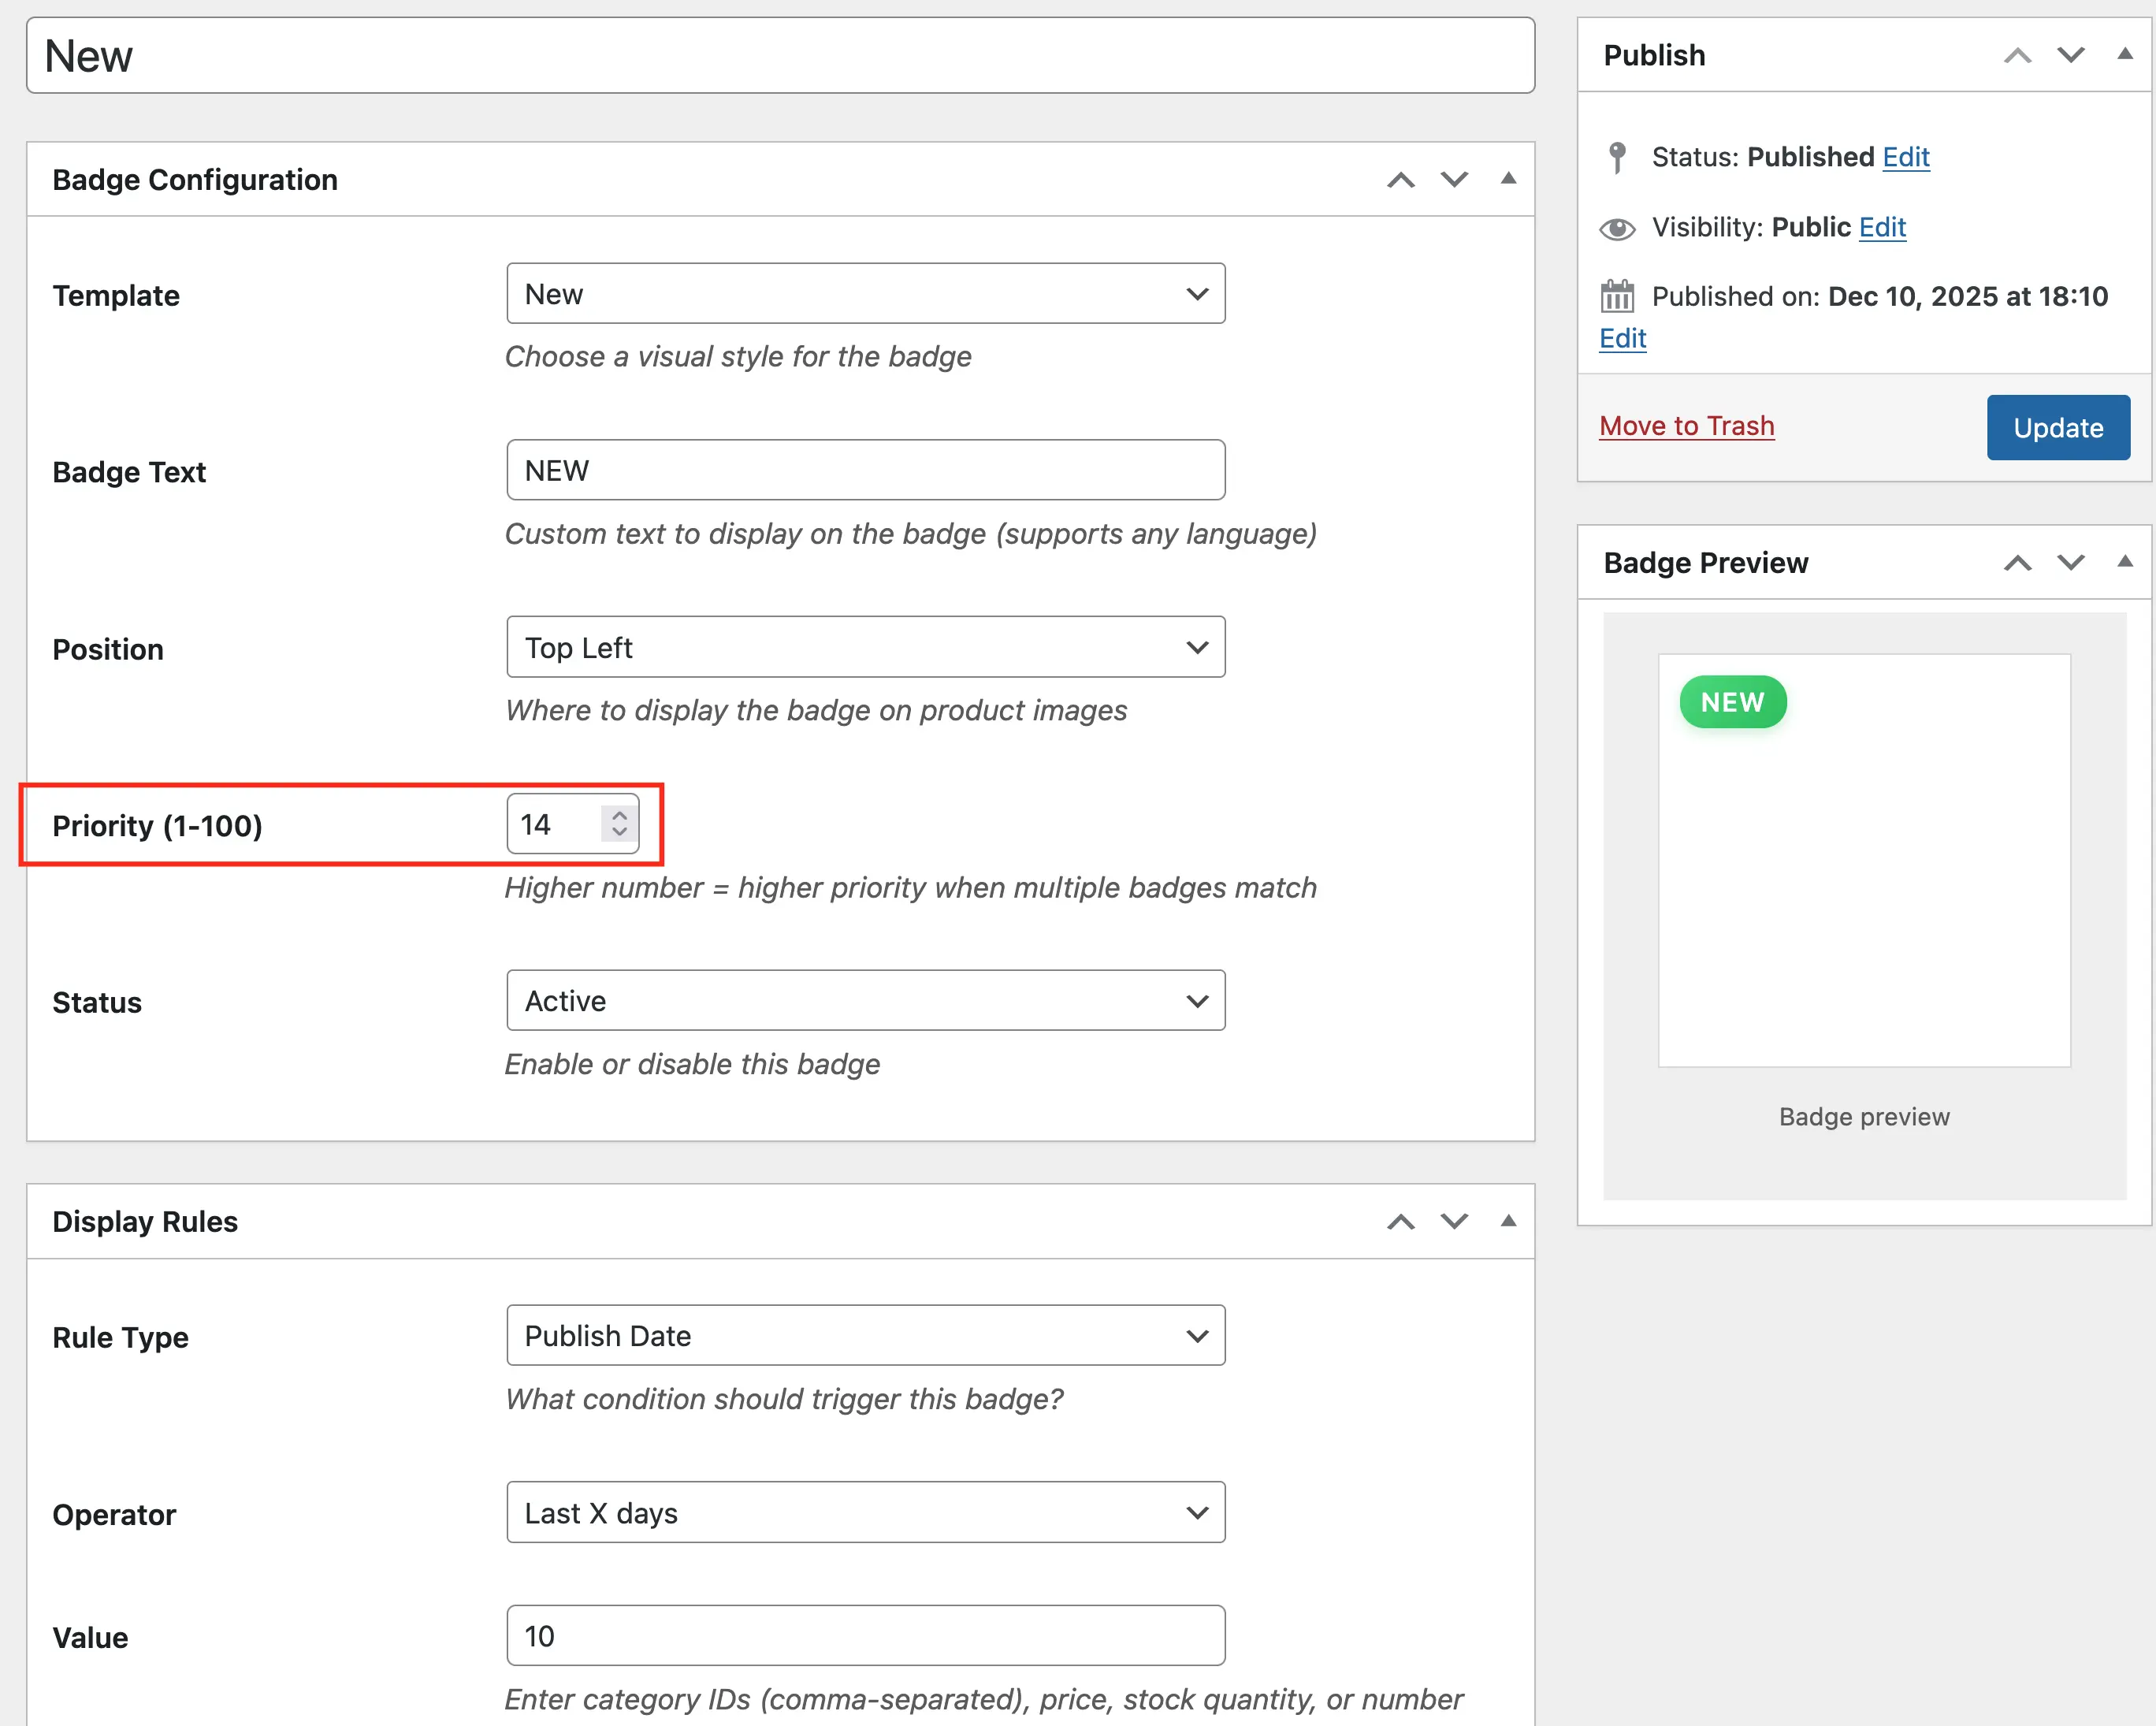
Task: Increase the Priority value with stepper
Action: point(619,816)
